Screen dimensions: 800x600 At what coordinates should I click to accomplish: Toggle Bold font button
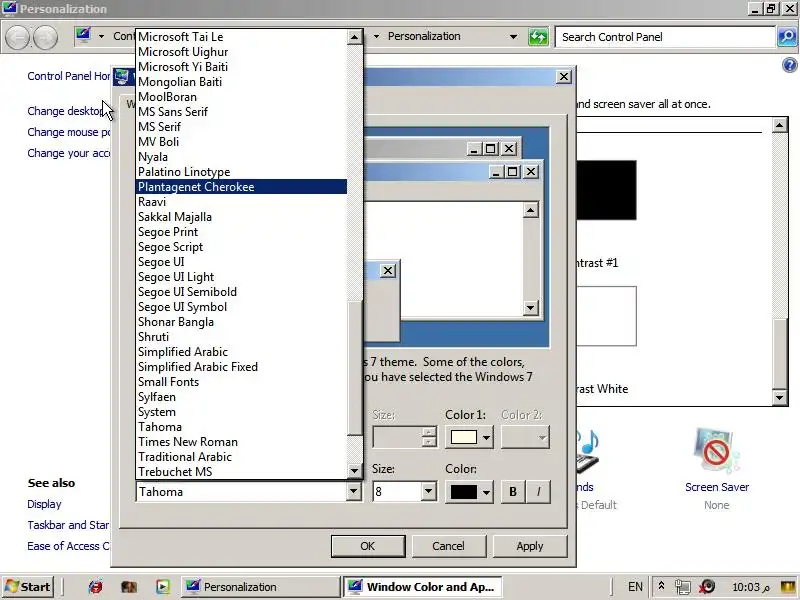point(513,491)
